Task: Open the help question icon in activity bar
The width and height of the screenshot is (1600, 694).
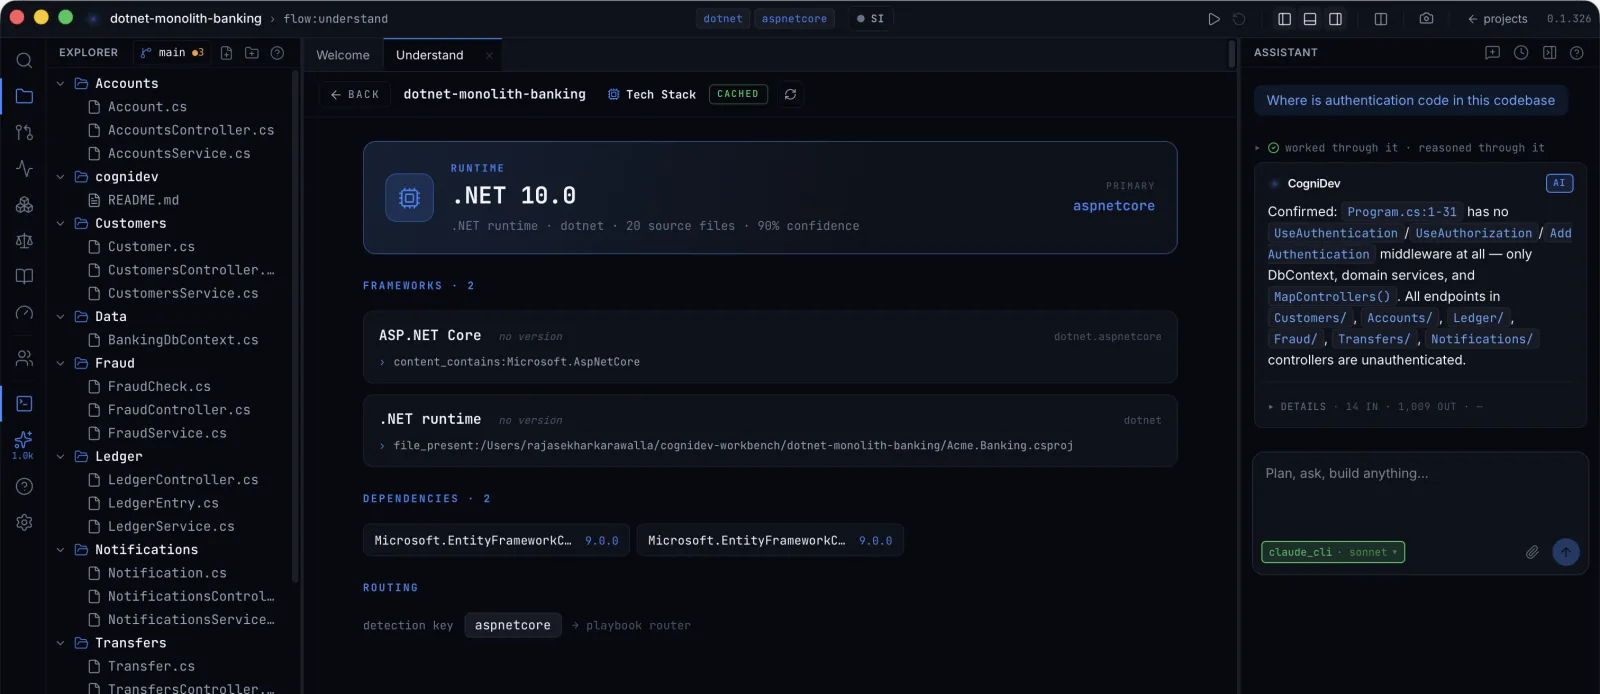Action: 24,486
